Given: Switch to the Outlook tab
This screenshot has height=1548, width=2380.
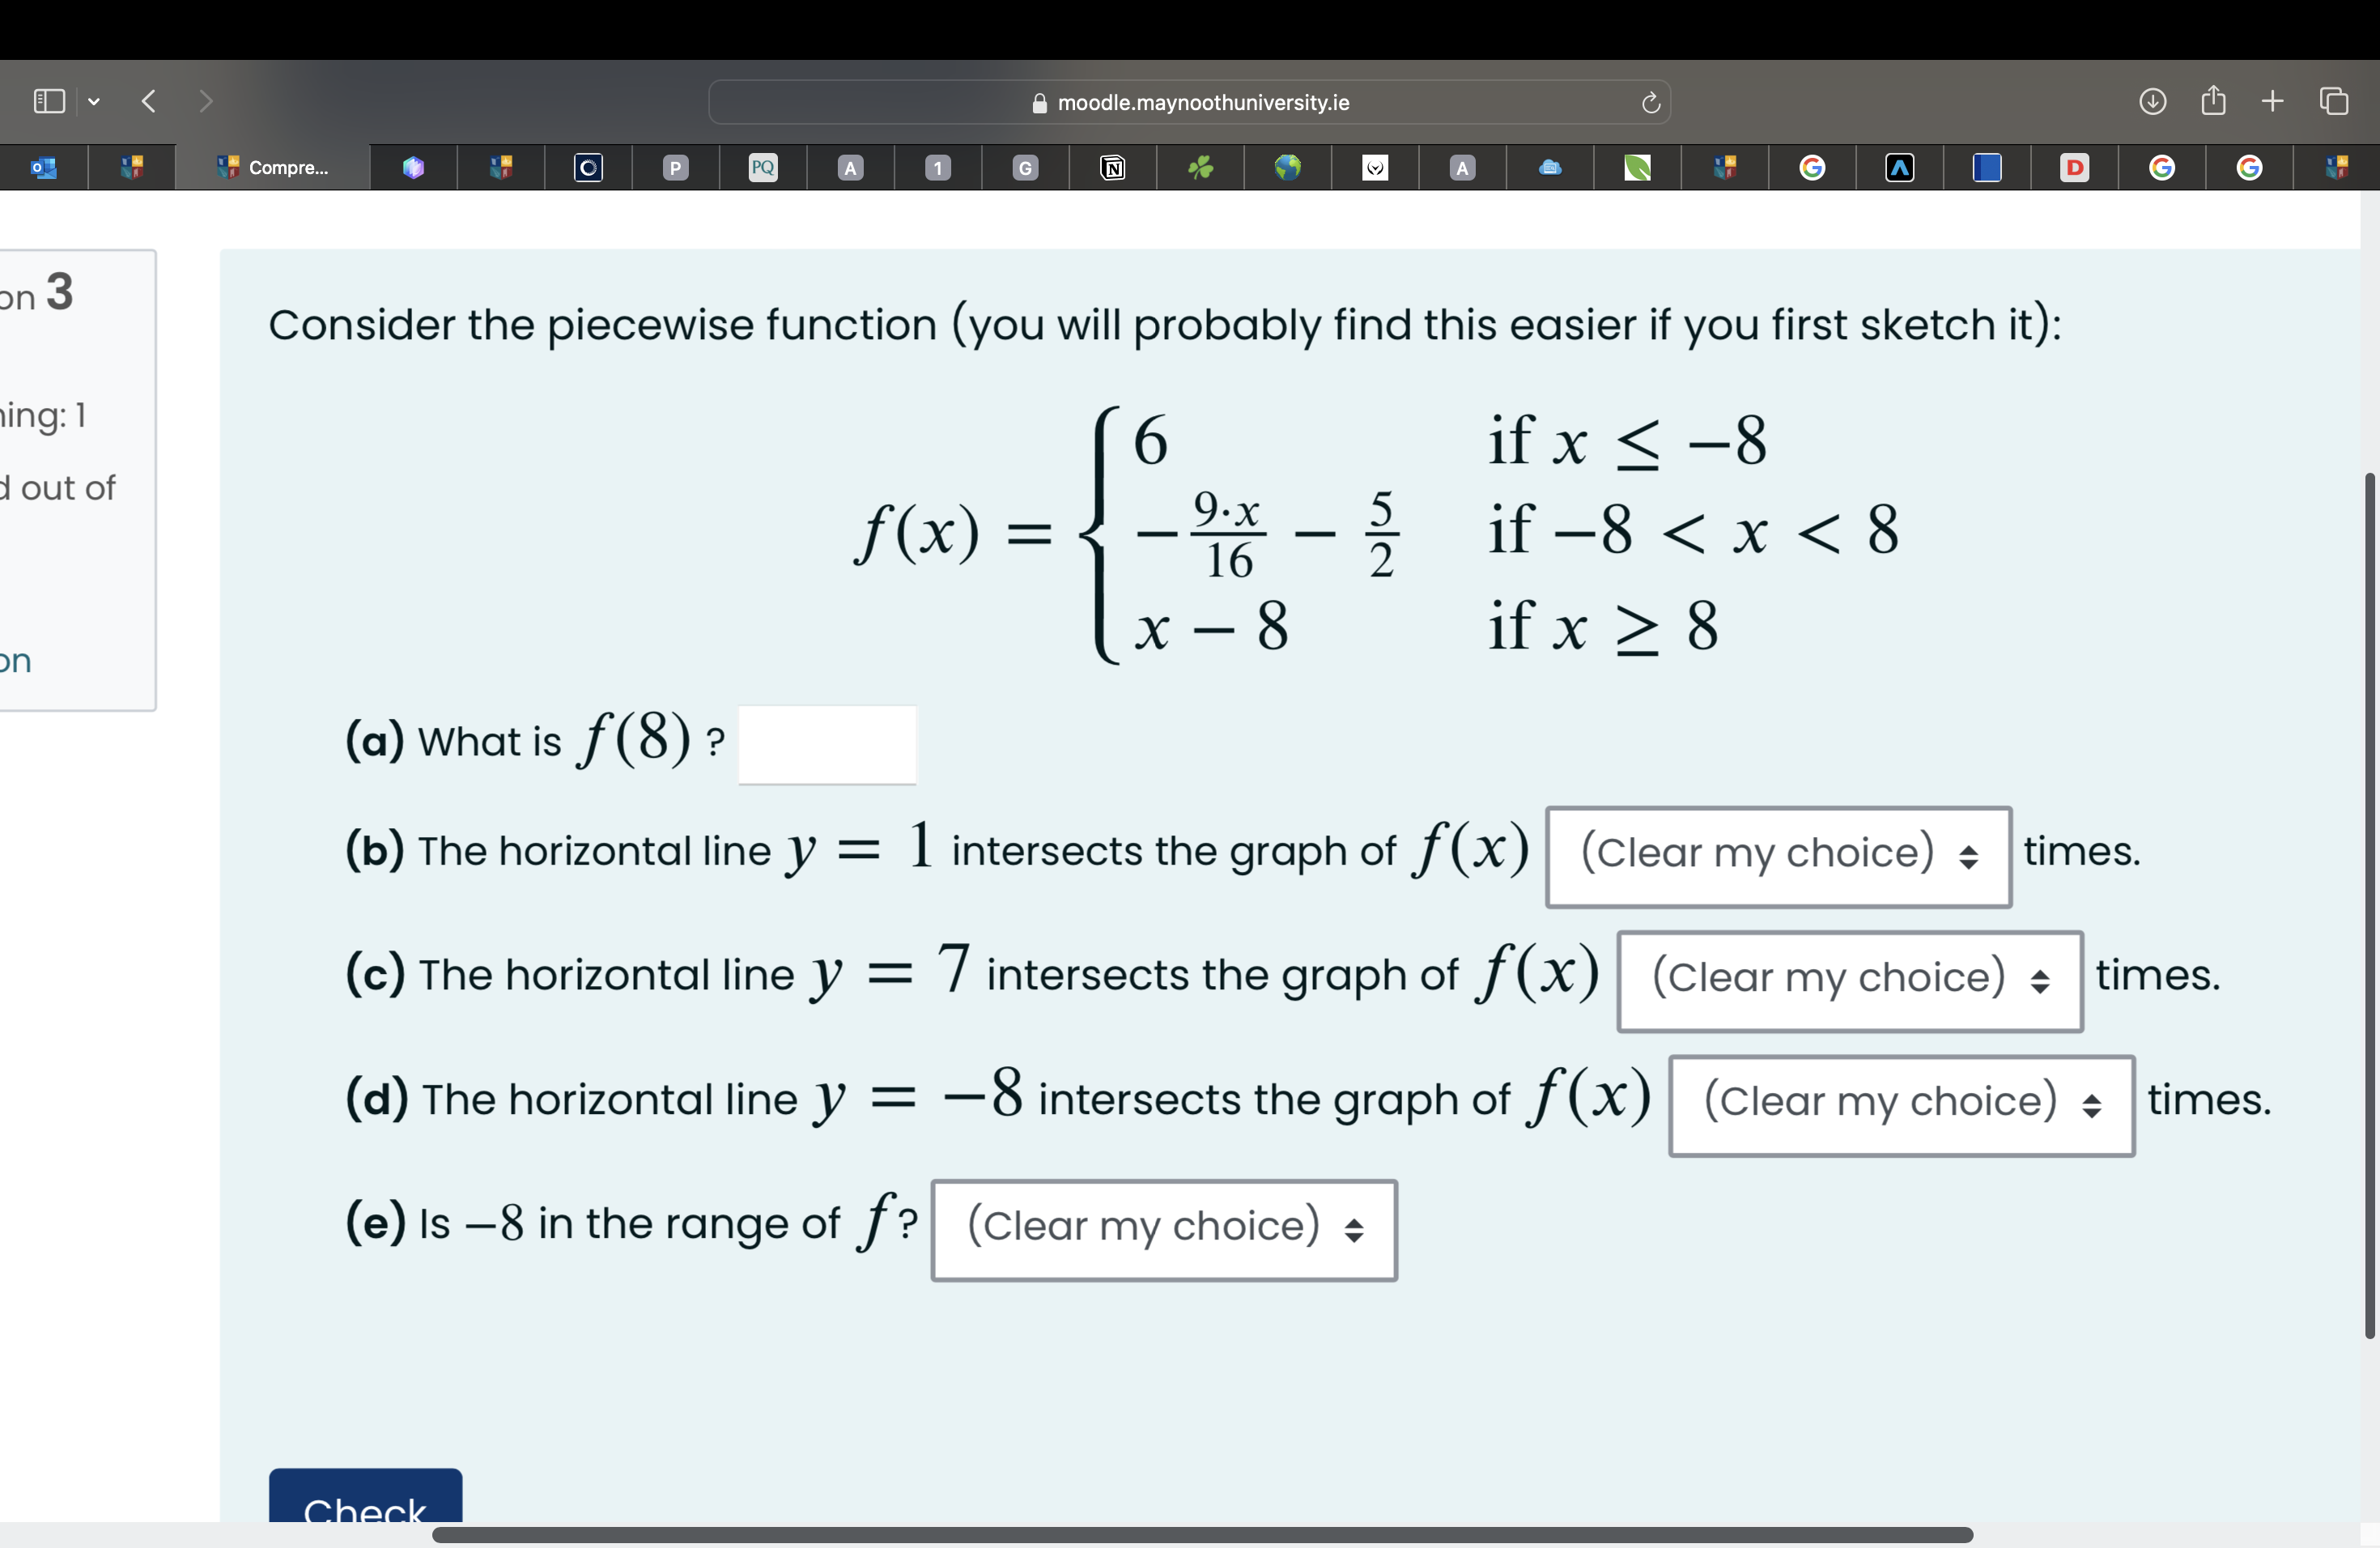Looking at the screenshot, I should (44, 167).
